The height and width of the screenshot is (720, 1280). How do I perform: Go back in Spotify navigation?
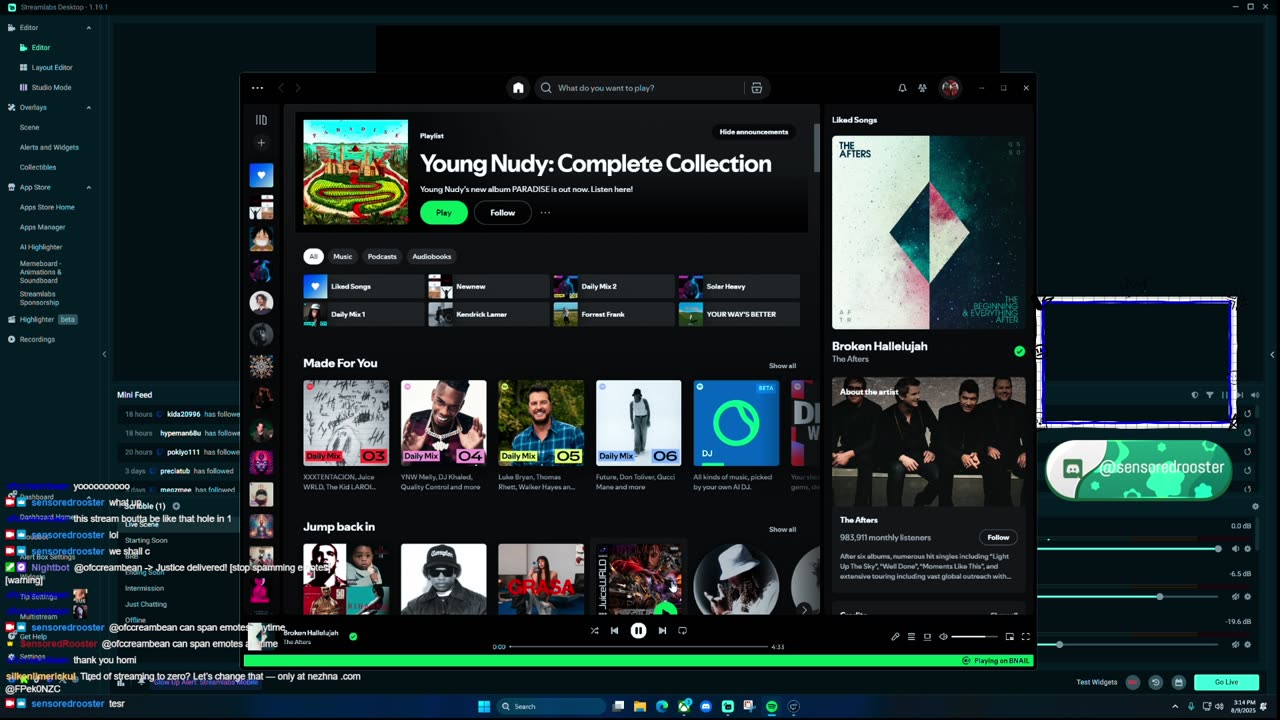click(281, 88)
